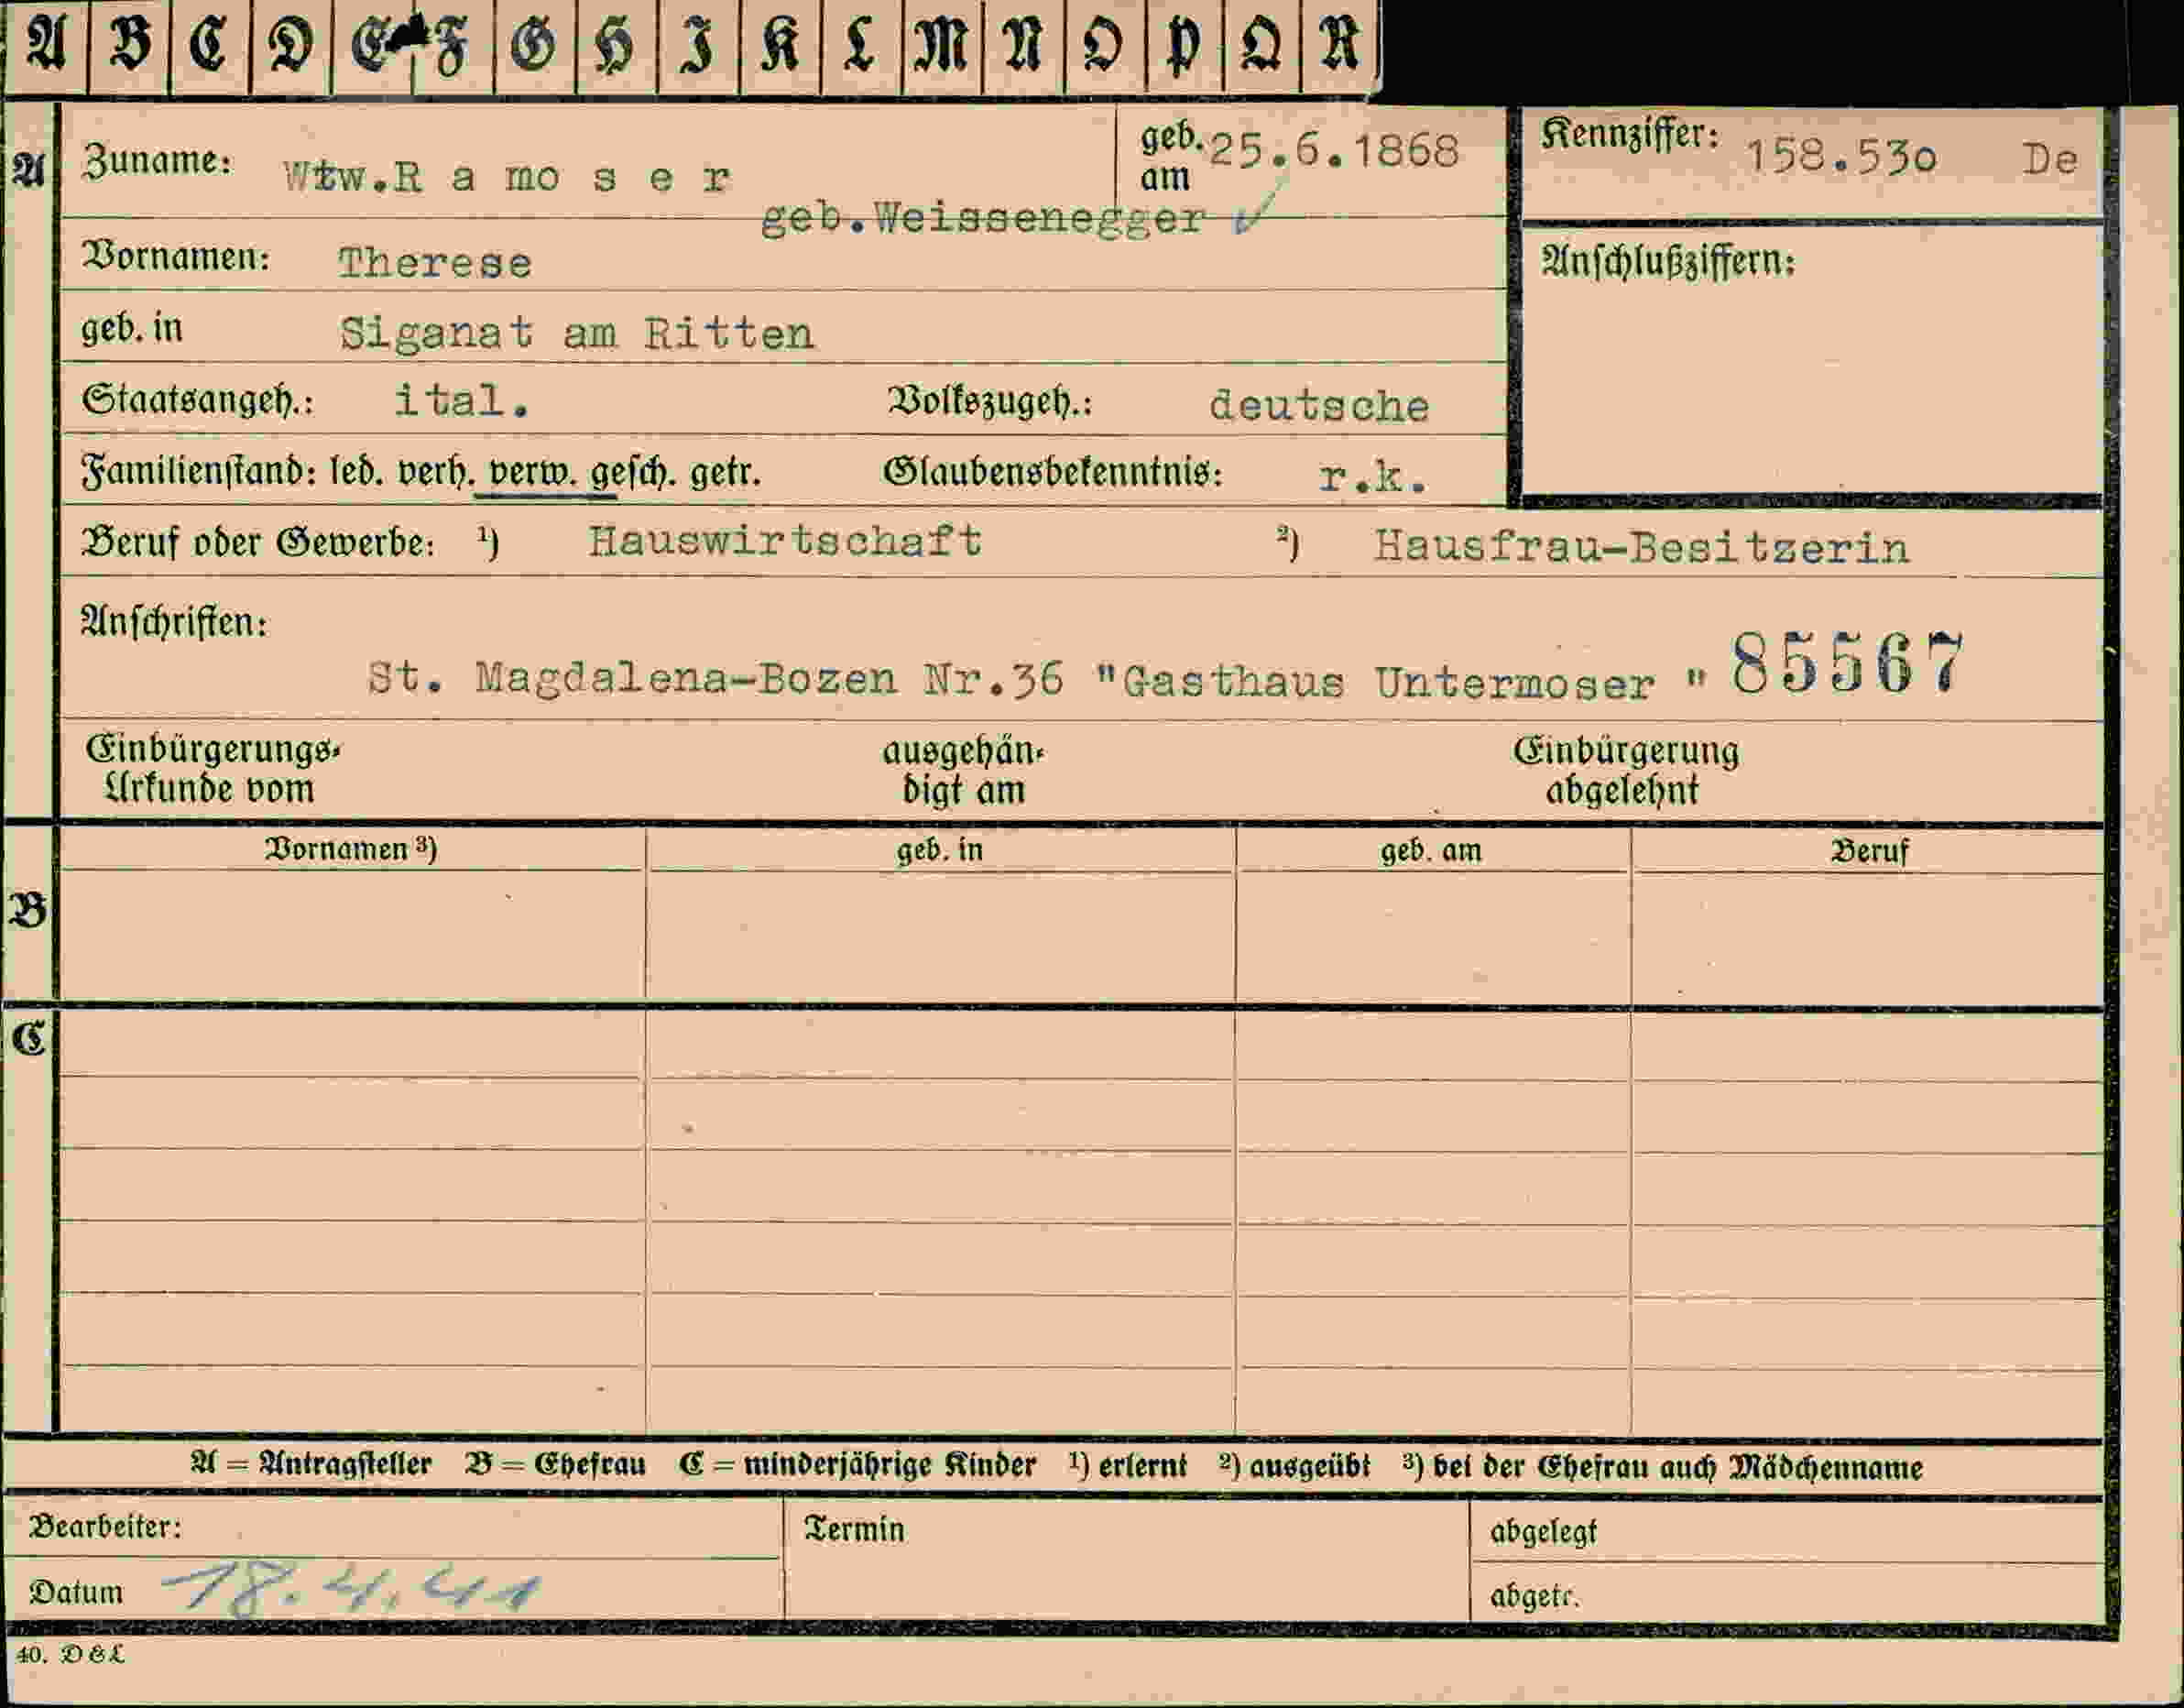This screenshot has height=1708, width=2184.
Task: Click the religion value 'r.k.'
Action: (x=1372, y=478)
